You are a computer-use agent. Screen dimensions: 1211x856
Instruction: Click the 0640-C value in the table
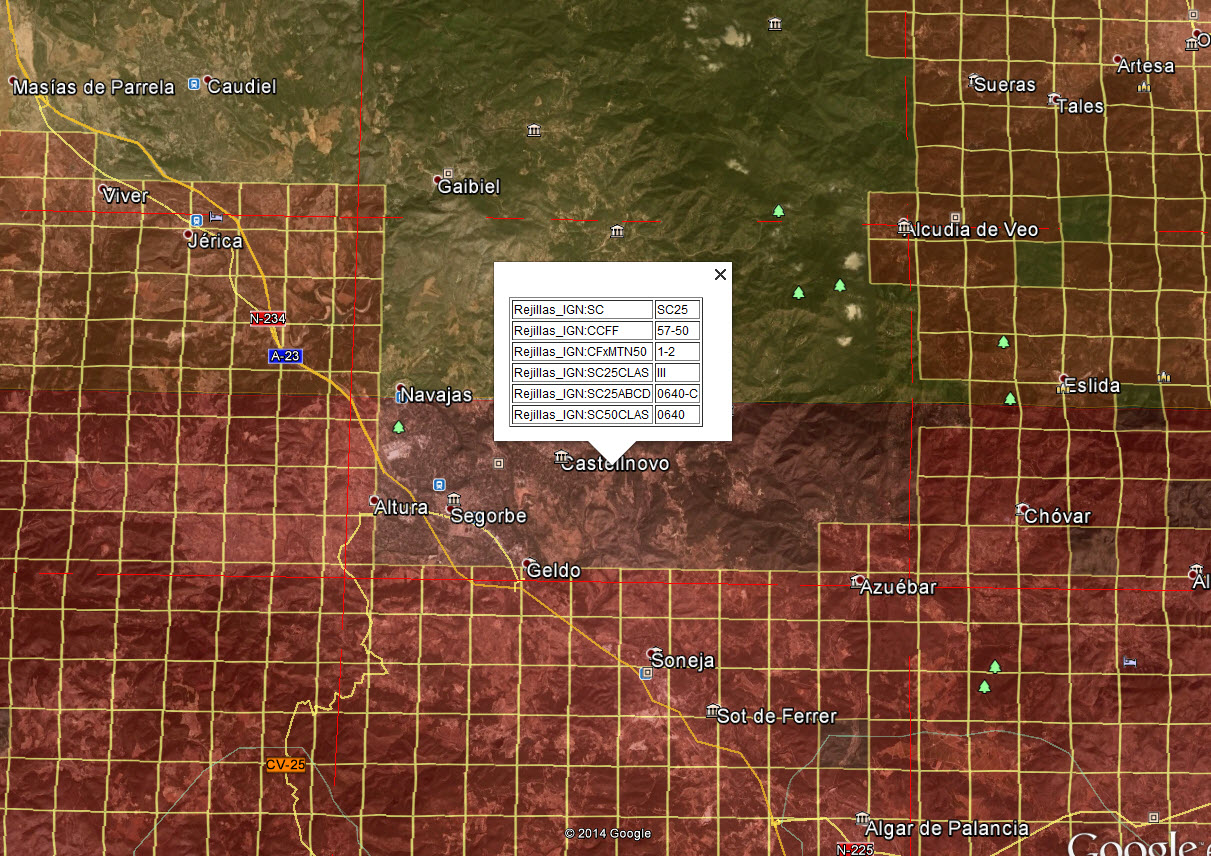click(x=677, y=393)
